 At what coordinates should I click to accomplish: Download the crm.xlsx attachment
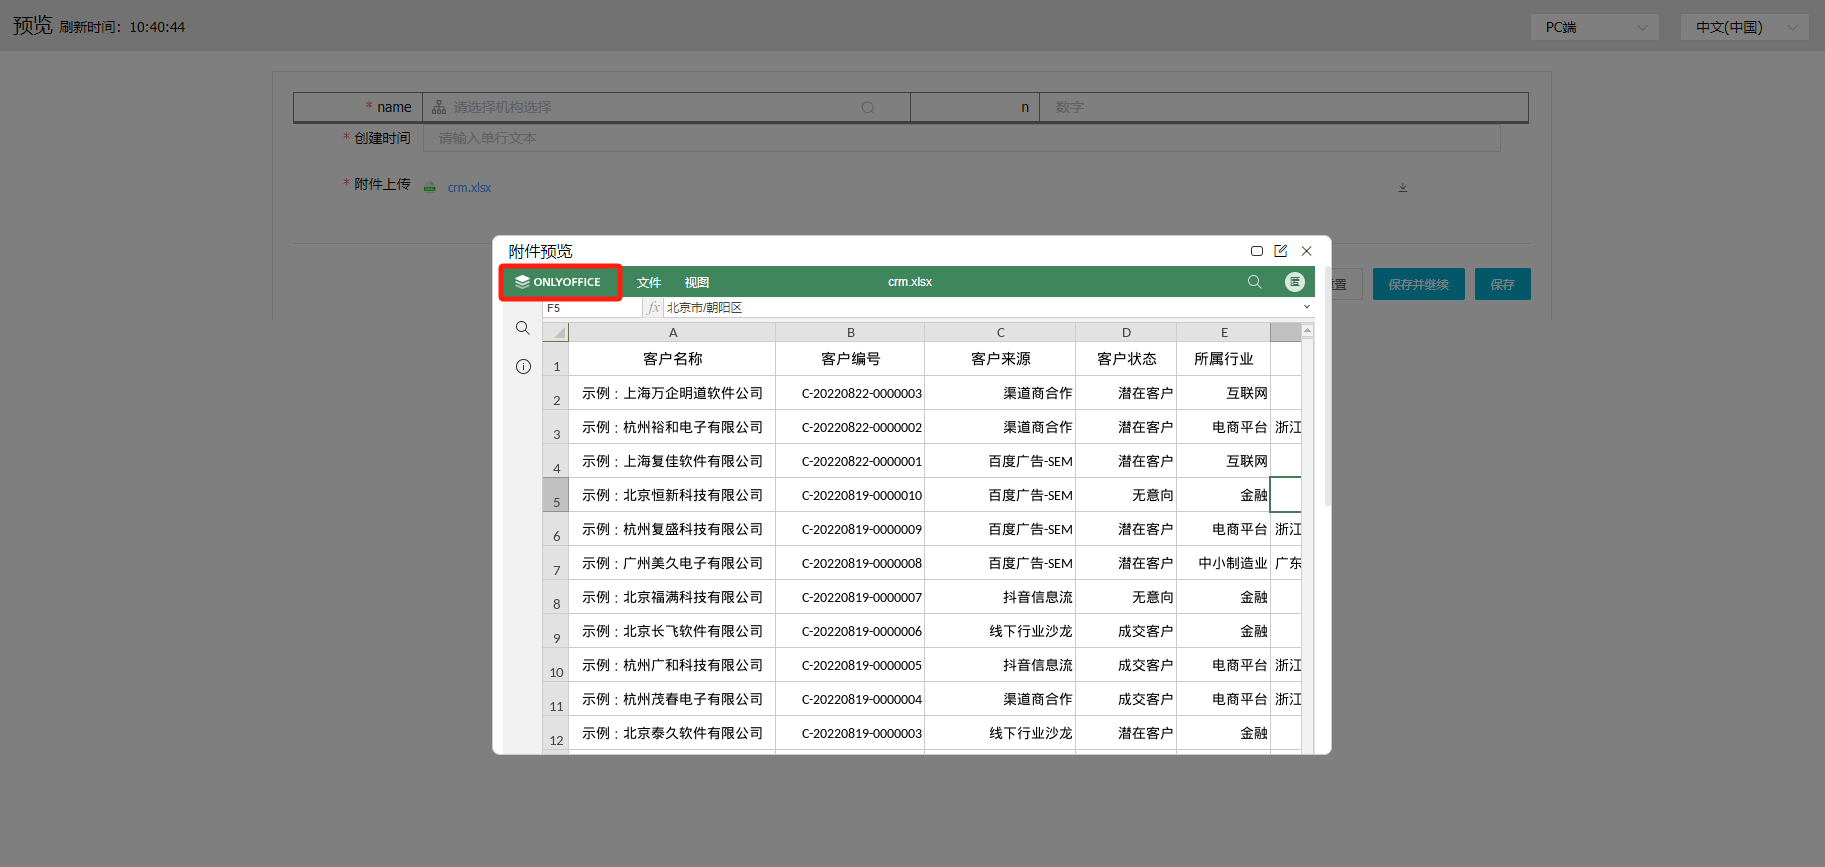click(x=1402, y=188)
